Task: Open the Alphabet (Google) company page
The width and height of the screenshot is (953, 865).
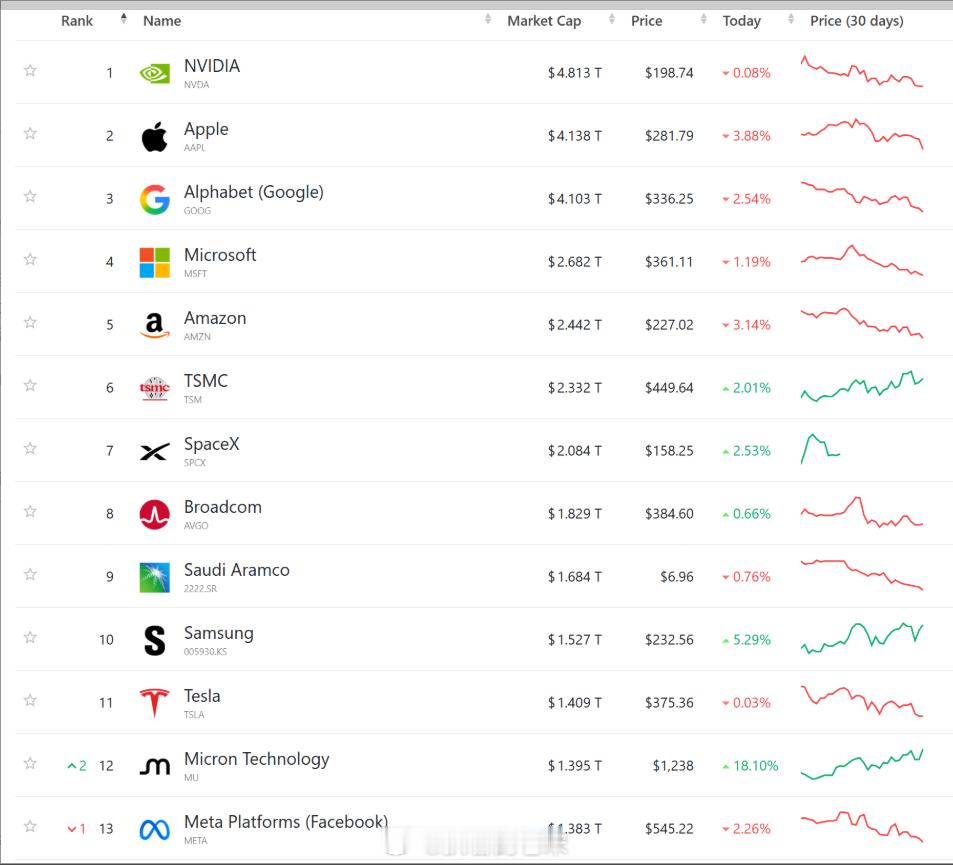Action: (253, 192)
